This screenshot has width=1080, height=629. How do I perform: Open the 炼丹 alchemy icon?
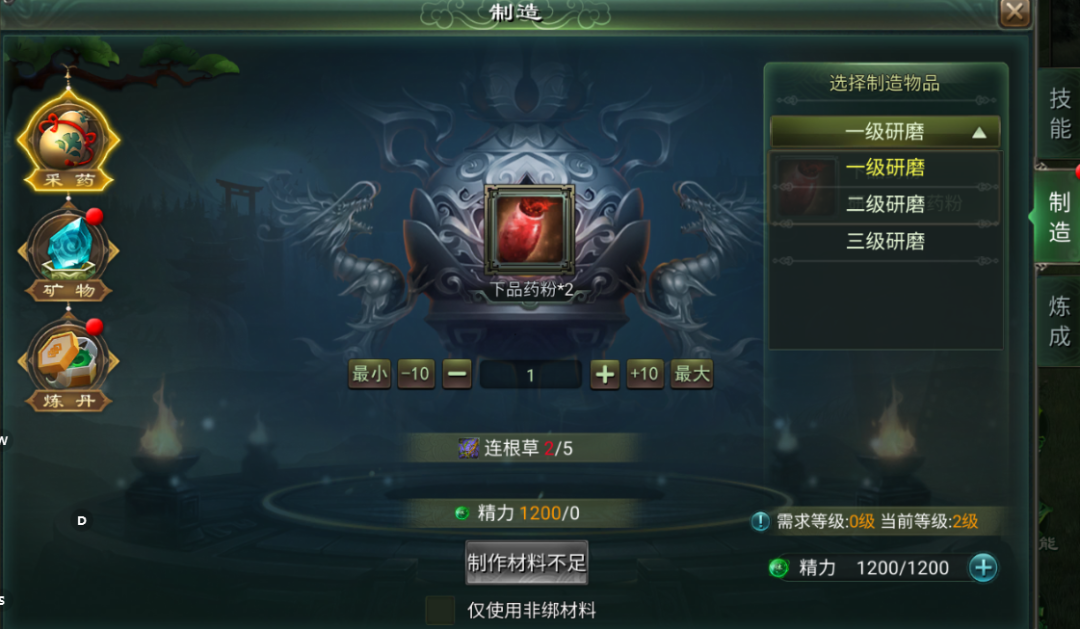point(68,364)
